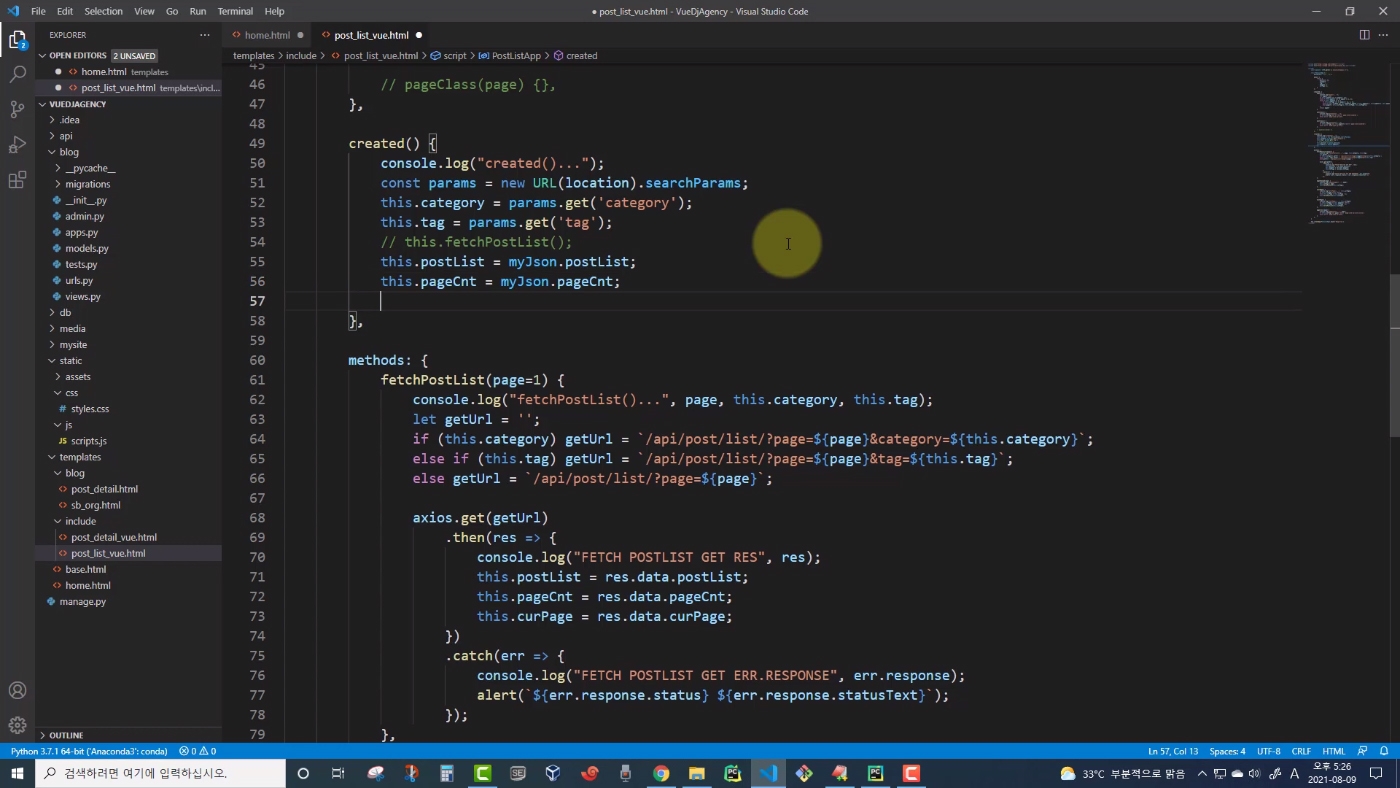Image resolution: width=1400 pixels, height=788 pixels.
Task: Show hidden system tray icons
Action: (x=1202, y=773)
